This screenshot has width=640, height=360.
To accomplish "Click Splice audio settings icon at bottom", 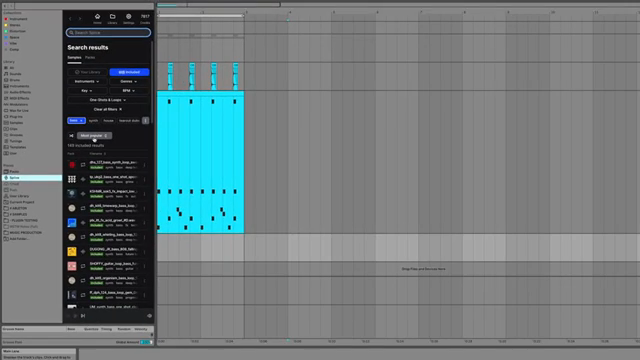I will point(149,316).
